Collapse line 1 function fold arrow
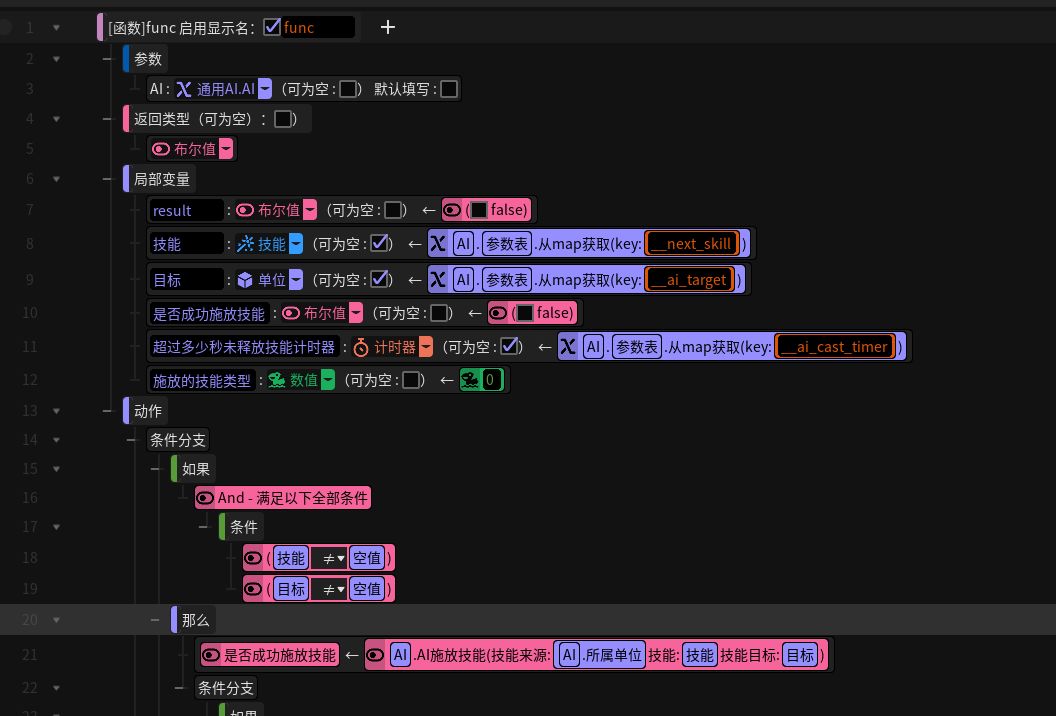 pyautogui.click(x=57, y=28)
